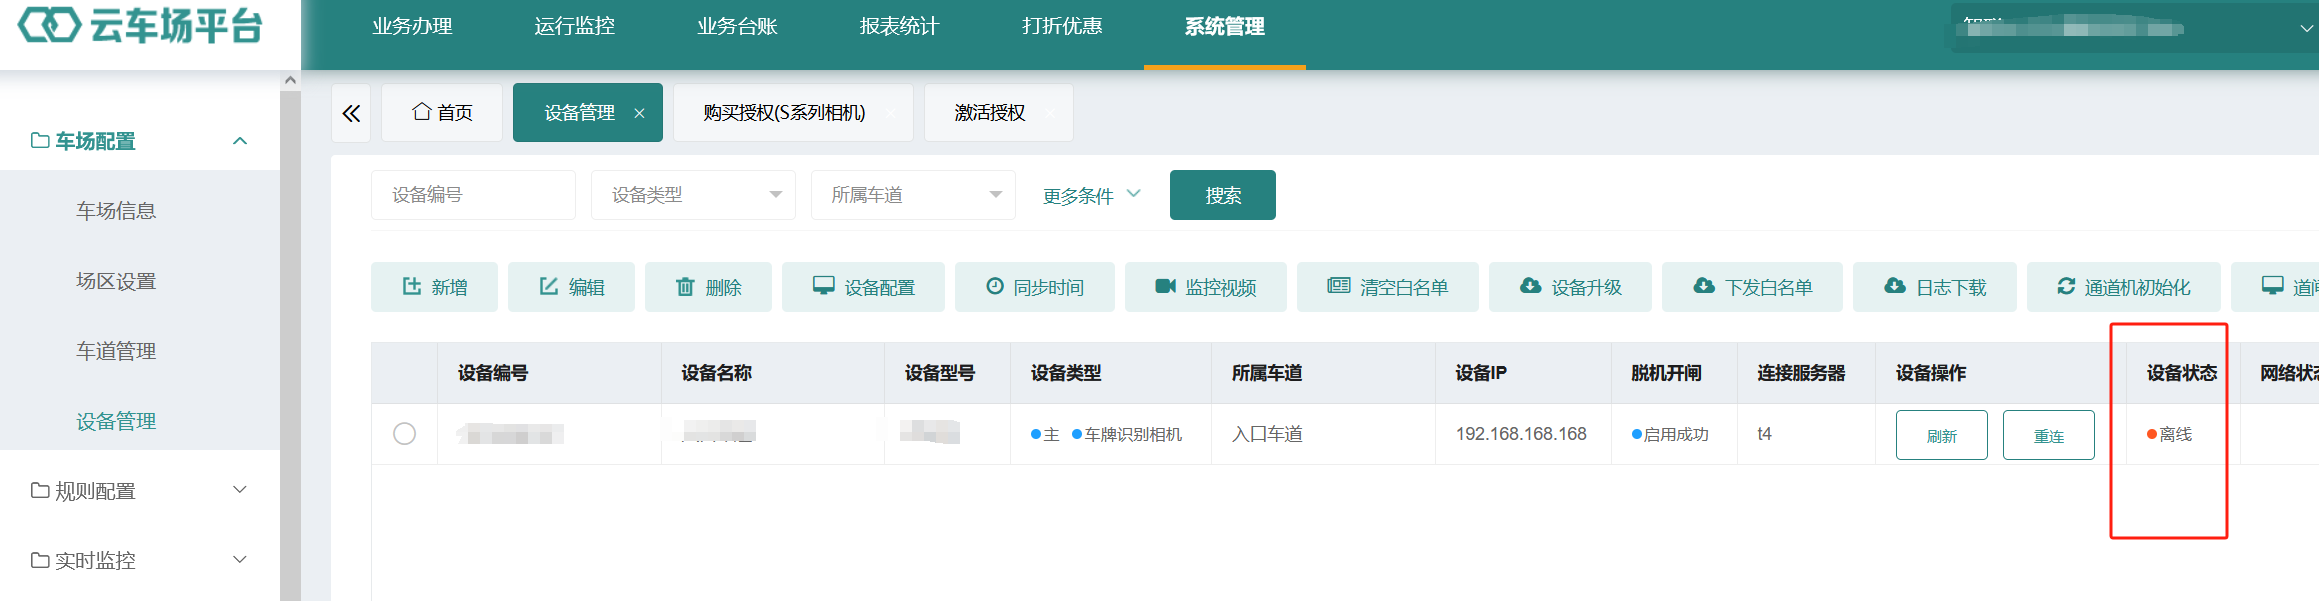2319x601 pixels.
Task: Click the 重连 button in device row
Action: (x=2048, y=435)
